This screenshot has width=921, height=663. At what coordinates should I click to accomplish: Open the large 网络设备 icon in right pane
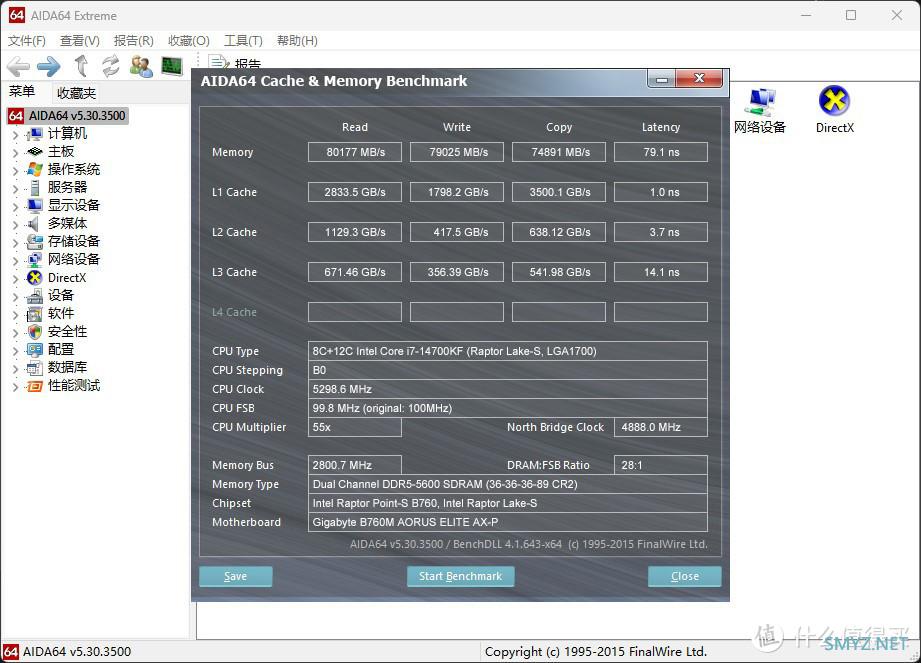[760, 110]
